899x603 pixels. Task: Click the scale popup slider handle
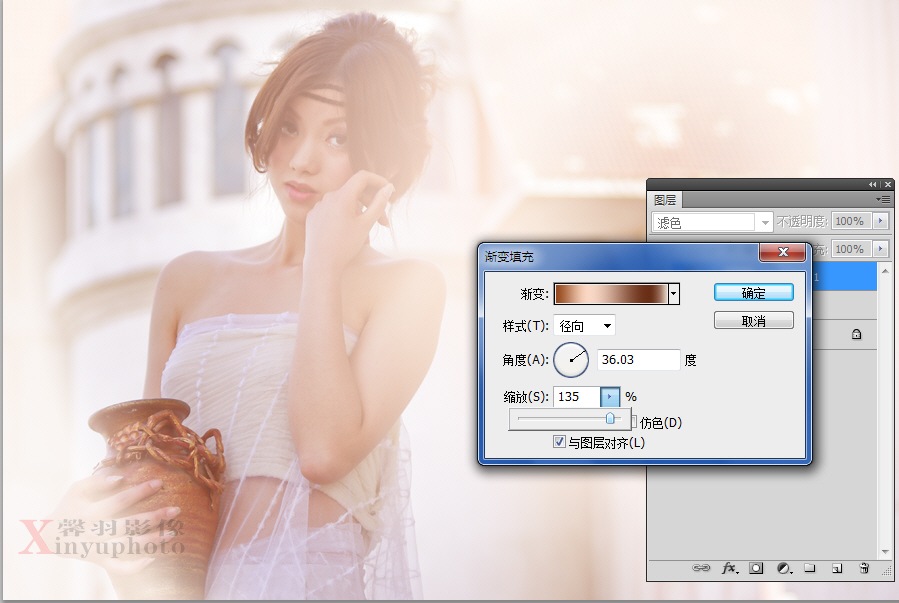(610, 418)
